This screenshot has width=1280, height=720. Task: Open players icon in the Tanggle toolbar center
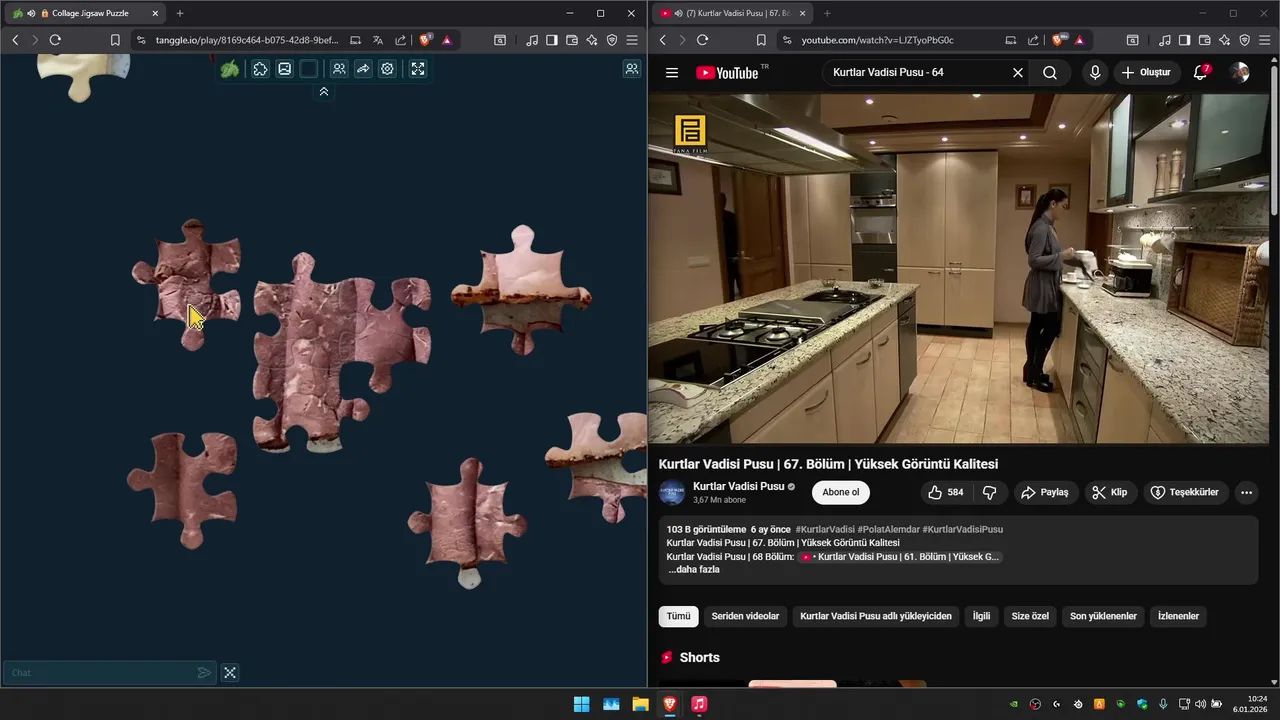(x=339, y=69)
